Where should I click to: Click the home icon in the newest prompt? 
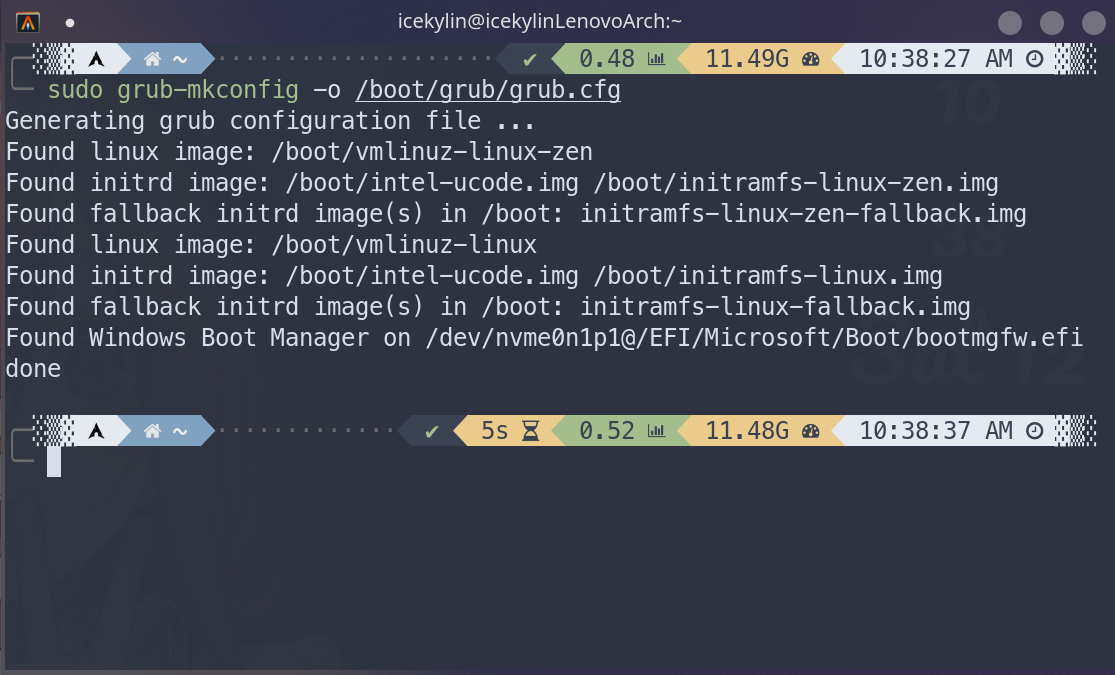click(153, 431)
